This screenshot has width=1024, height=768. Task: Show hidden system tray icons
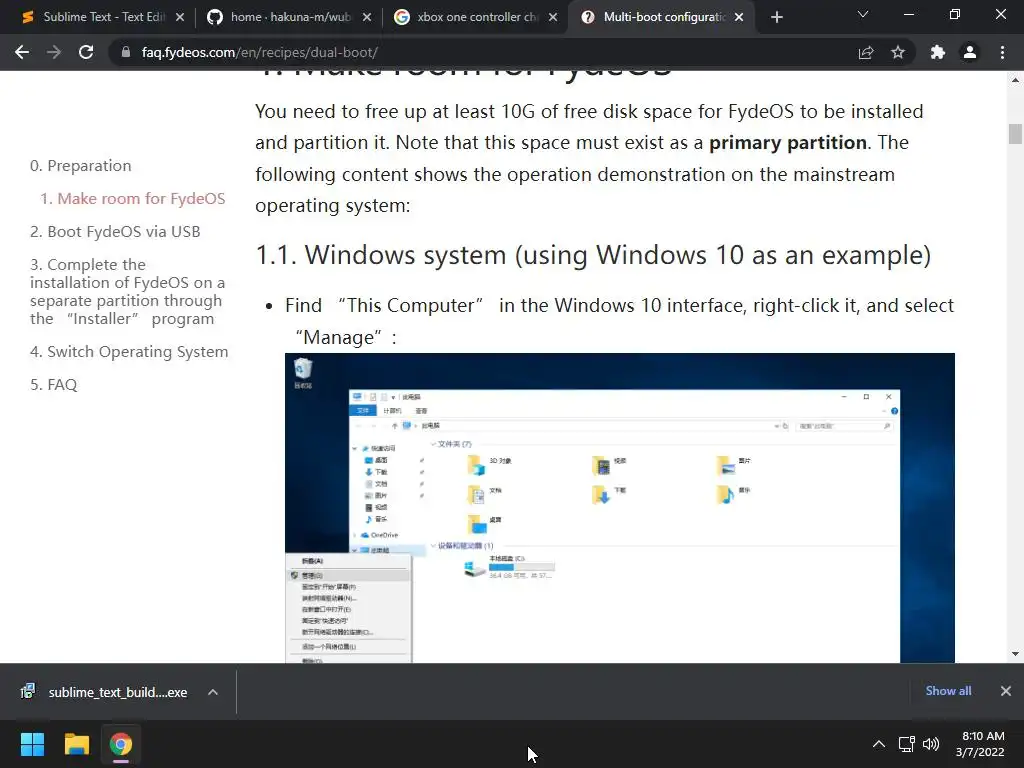click(x=879, y=744)
